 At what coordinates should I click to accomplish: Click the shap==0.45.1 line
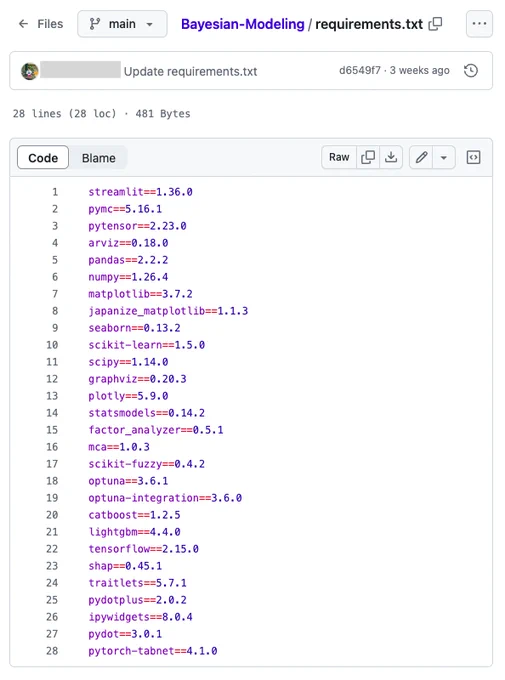(x=125, y=566)
